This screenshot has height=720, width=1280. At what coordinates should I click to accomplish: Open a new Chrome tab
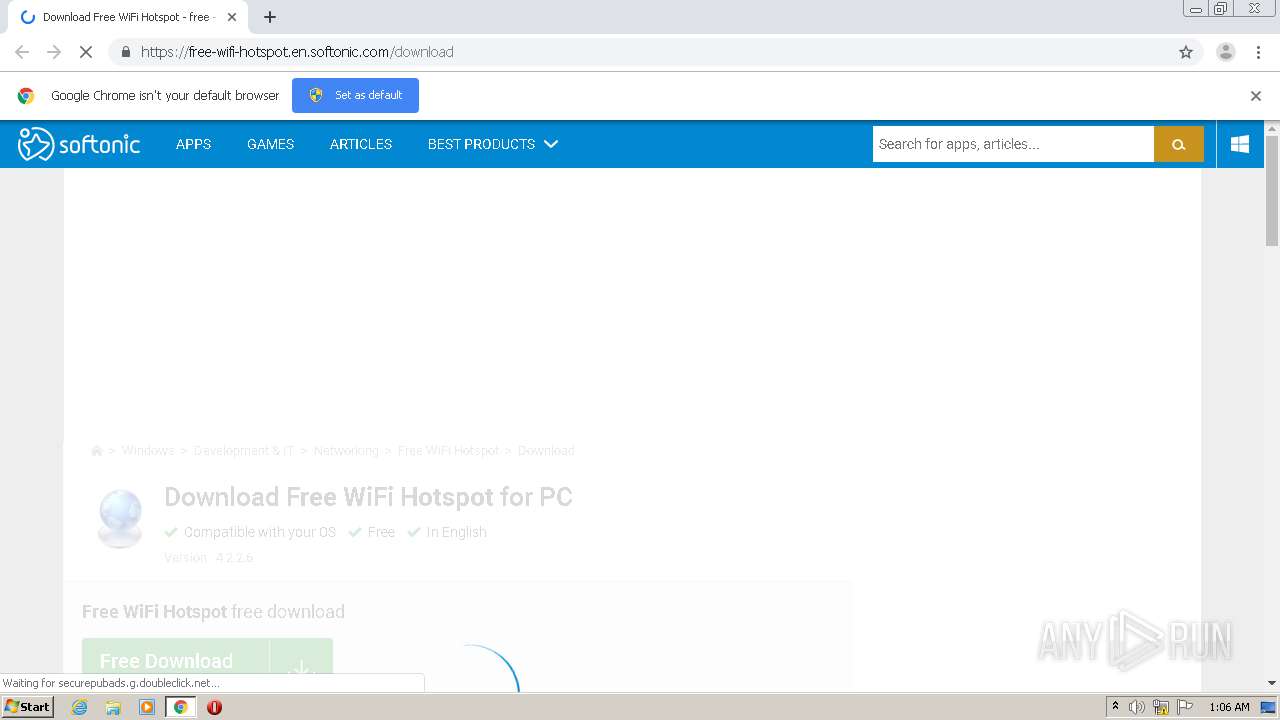270,17
